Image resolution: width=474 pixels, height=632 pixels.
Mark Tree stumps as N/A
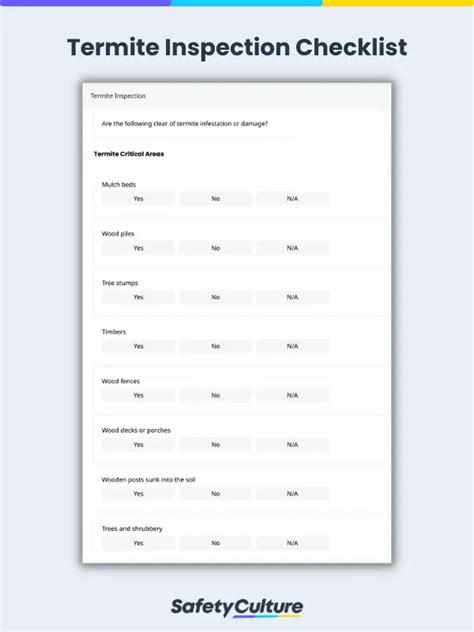tap(293, 297)
